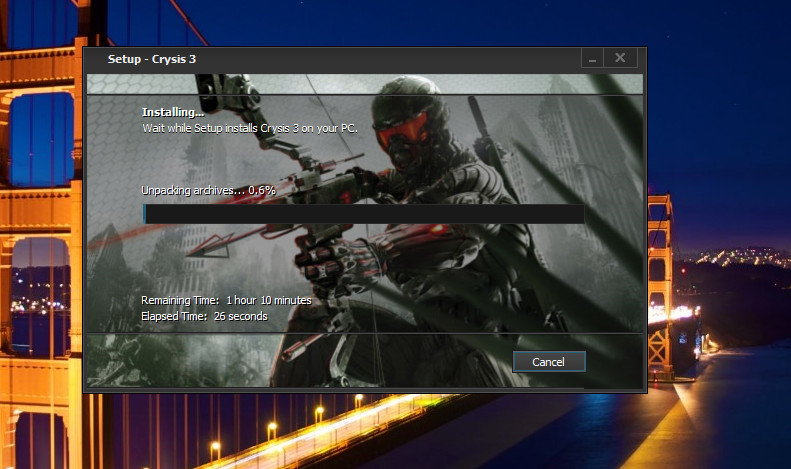Screen dimensions: 791x469
Task: Click the unpacking archives progress bar
Action: click(x=364, y=214)
